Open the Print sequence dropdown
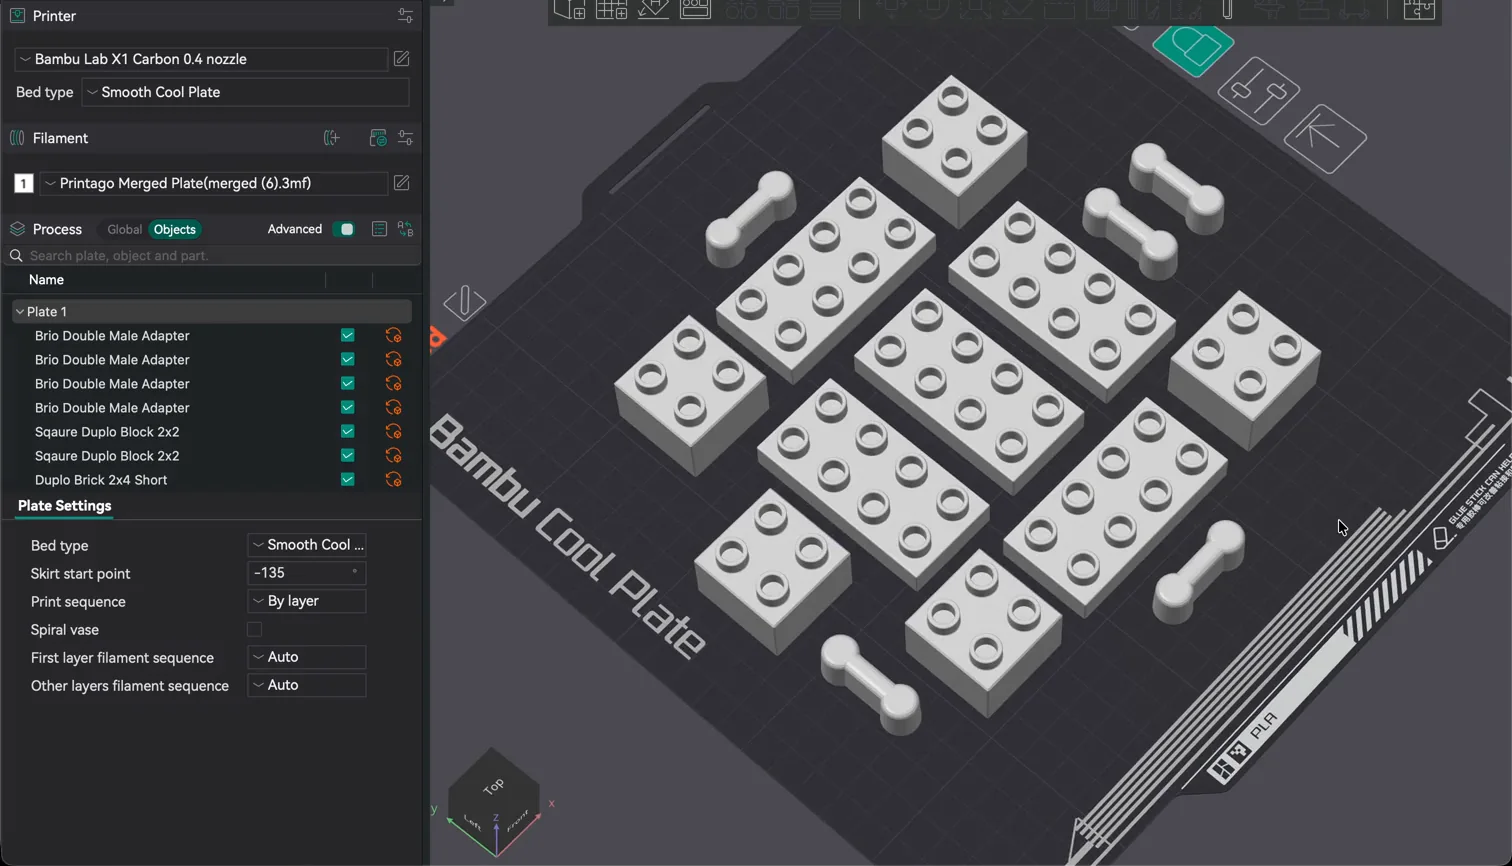Viewport: 1512px width, 866px height. (x=306, y=601)
